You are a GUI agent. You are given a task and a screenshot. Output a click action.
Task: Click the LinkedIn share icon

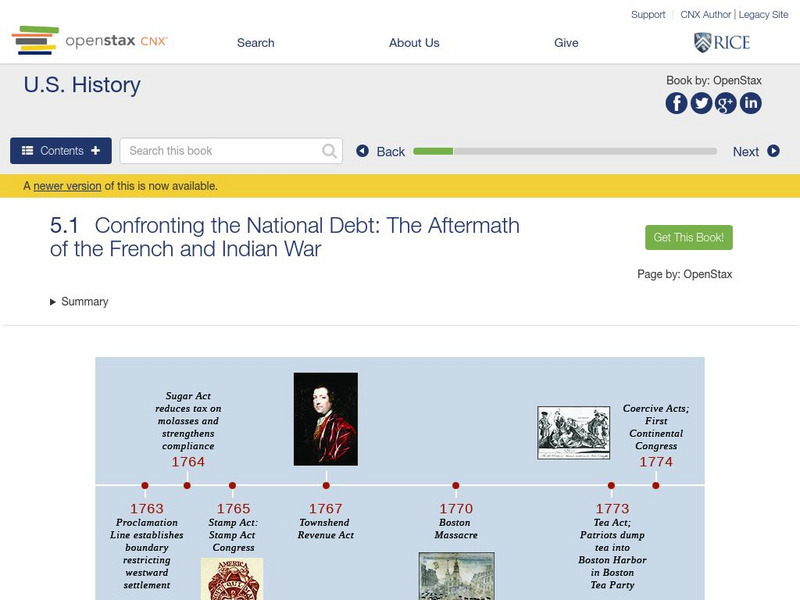(x=750, y=103)
